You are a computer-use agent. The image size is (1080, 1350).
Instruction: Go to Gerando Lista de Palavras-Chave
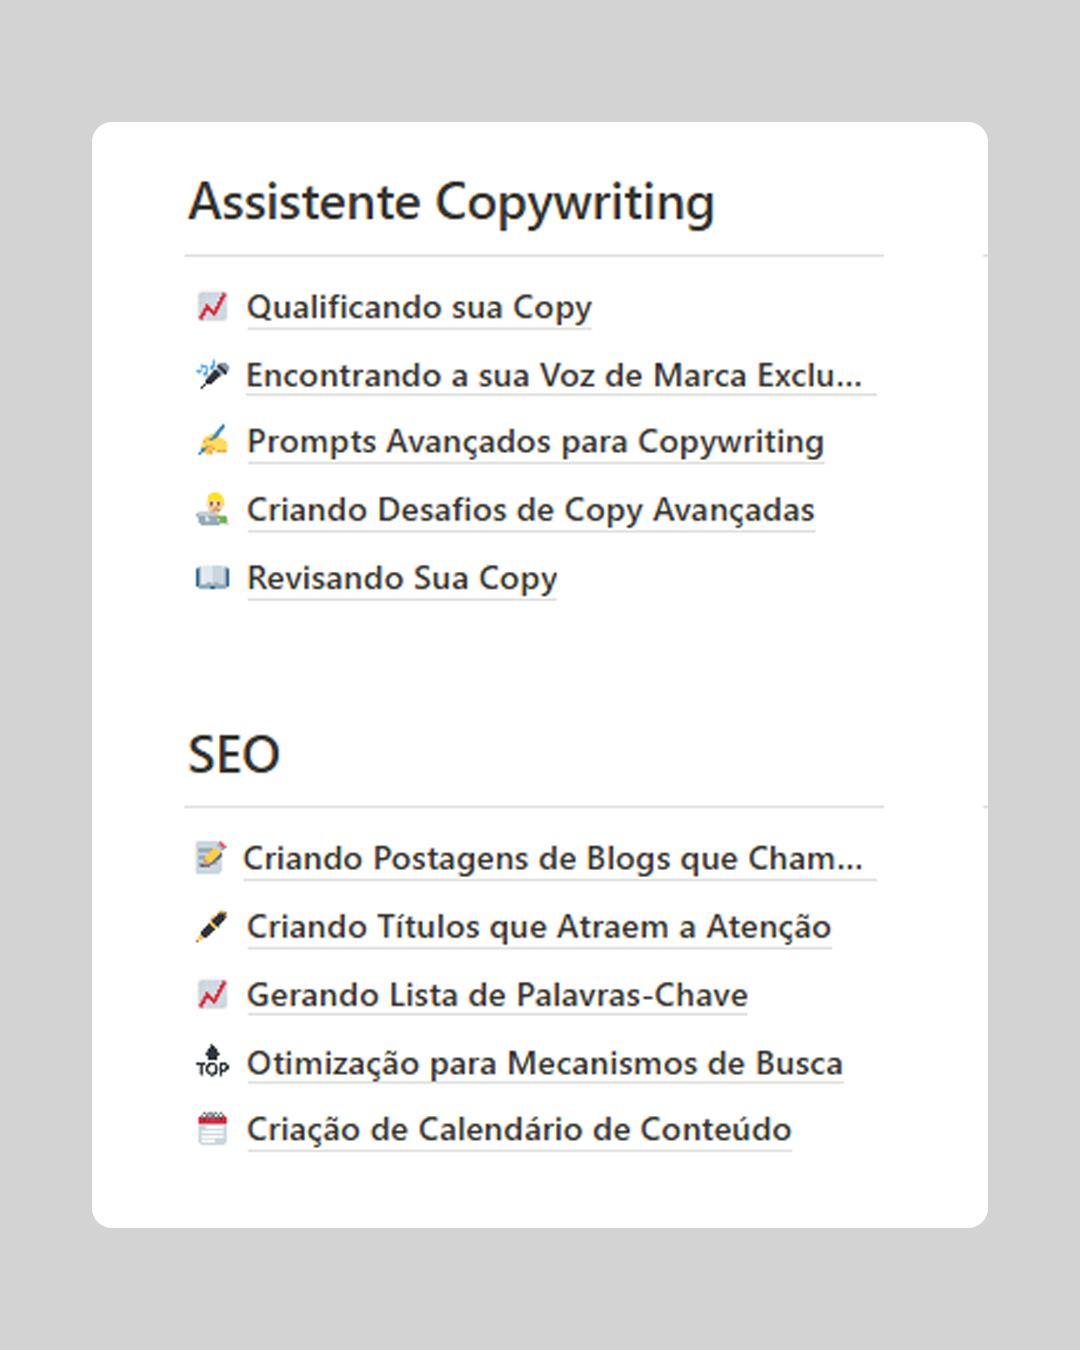pyautogui.click(x=497, y=995)
